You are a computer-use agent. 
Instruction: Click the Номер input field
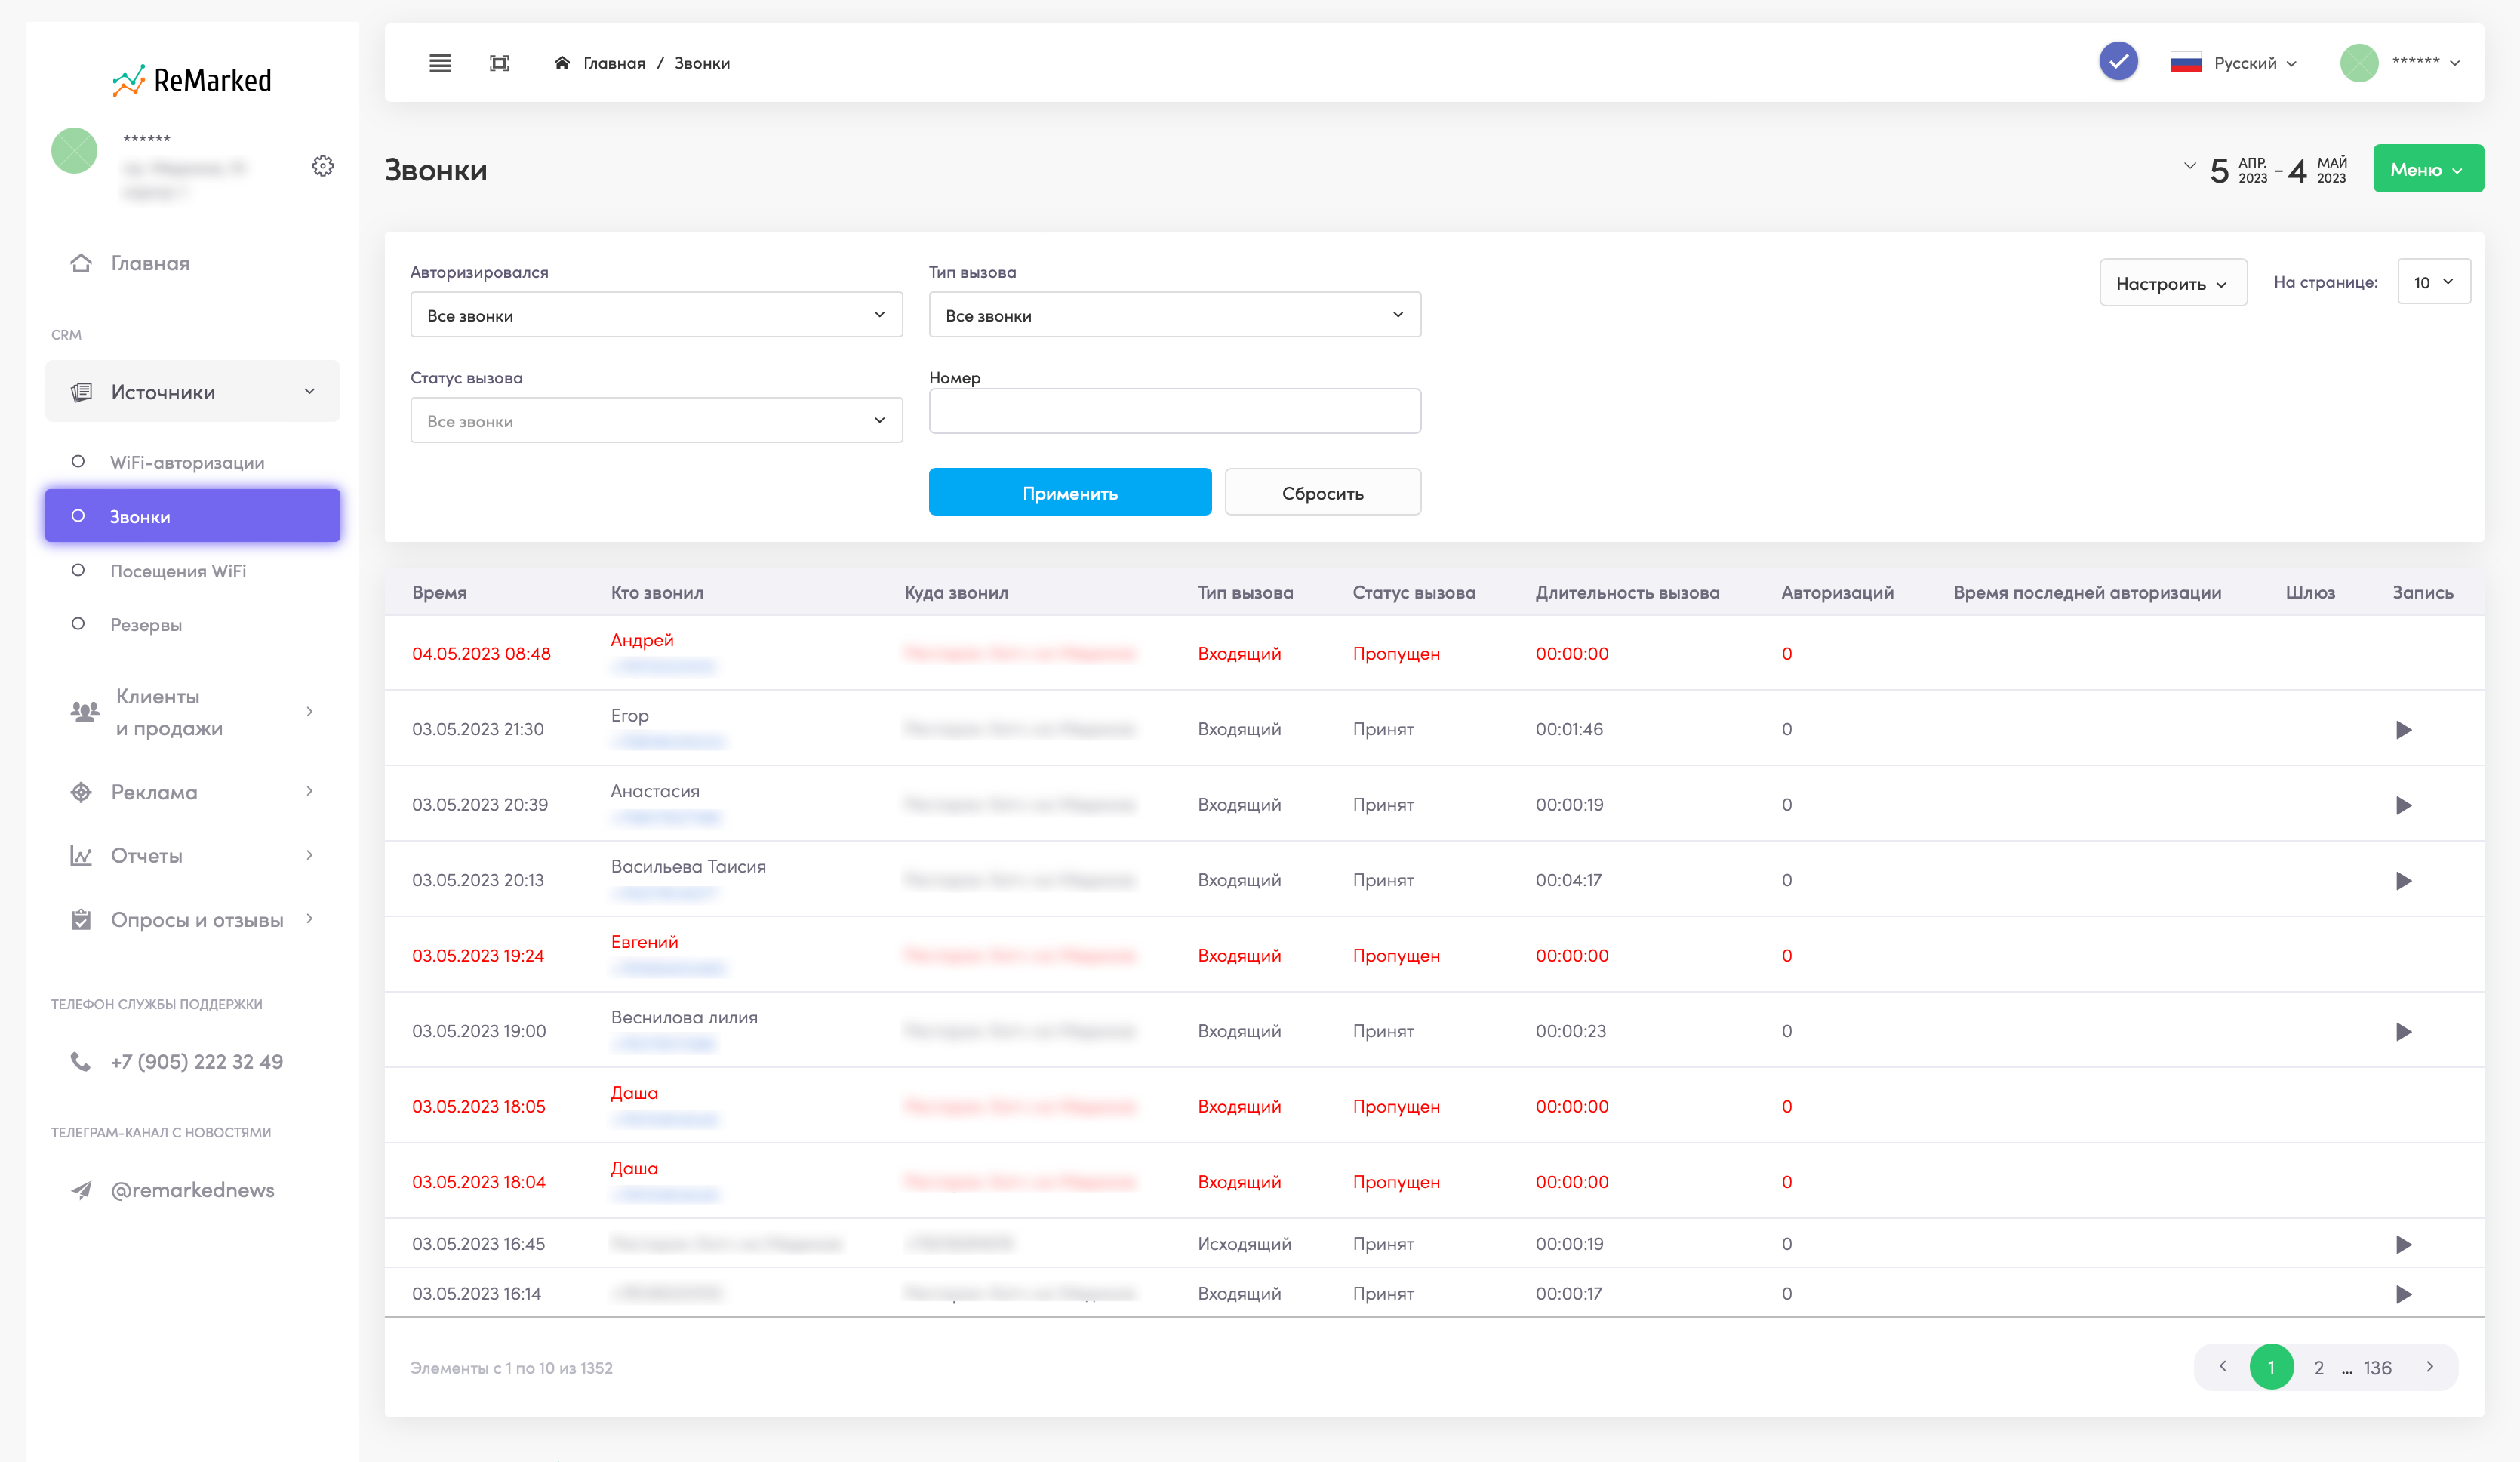[1175, 411]
